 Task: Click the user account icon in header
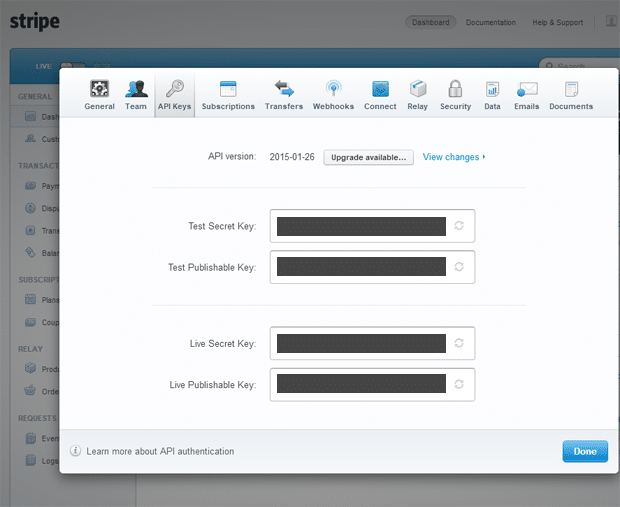click(x=611, y=22)
